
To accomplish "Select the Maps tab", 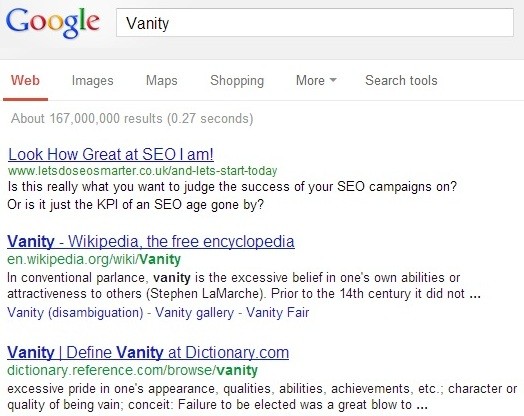I will pos(162,81).
